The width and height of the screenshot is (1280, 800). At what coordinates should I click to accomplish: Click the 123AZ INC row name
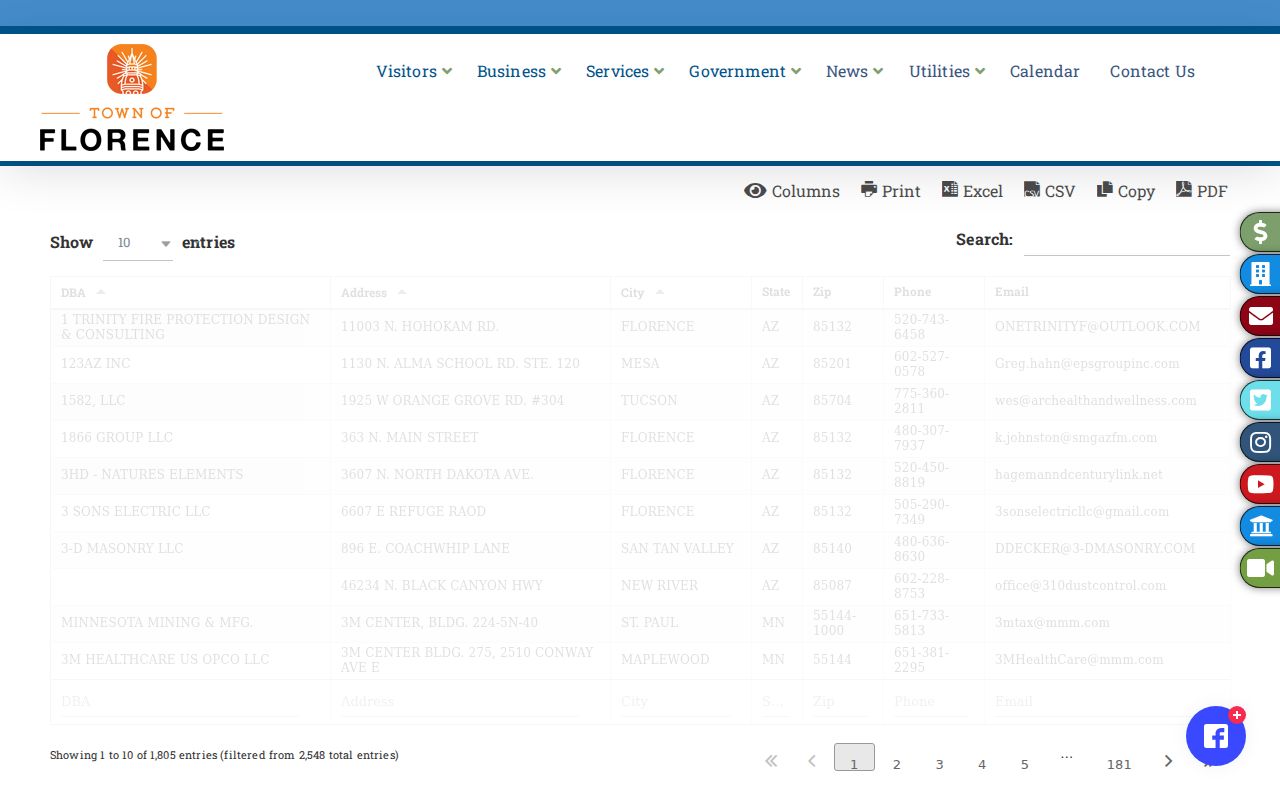(x=96, y=363)
